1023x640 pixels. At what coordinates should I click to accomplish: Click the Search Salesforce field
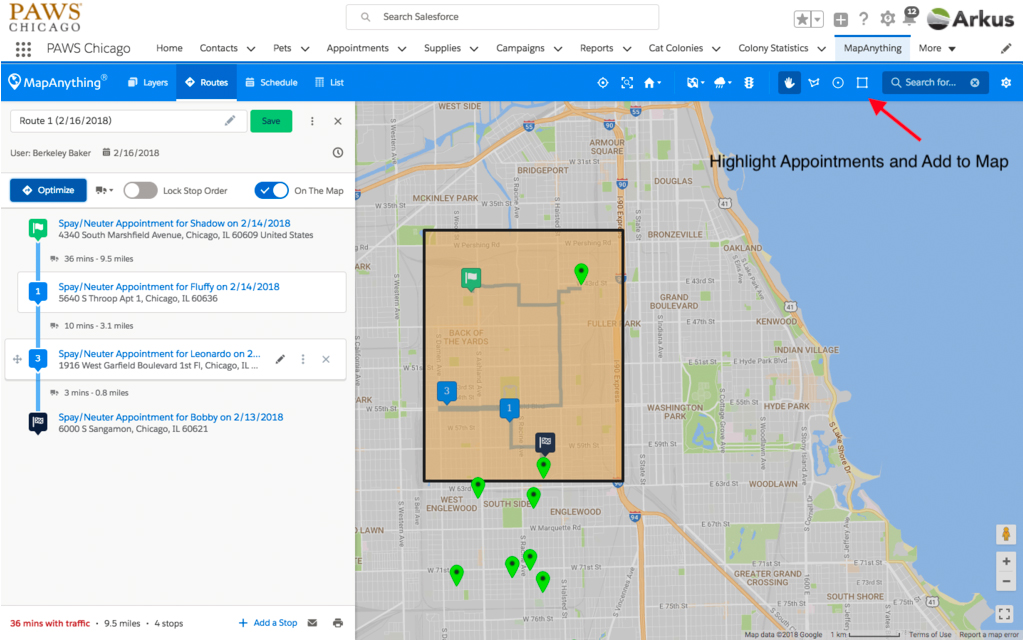click(x=502, y=17)
